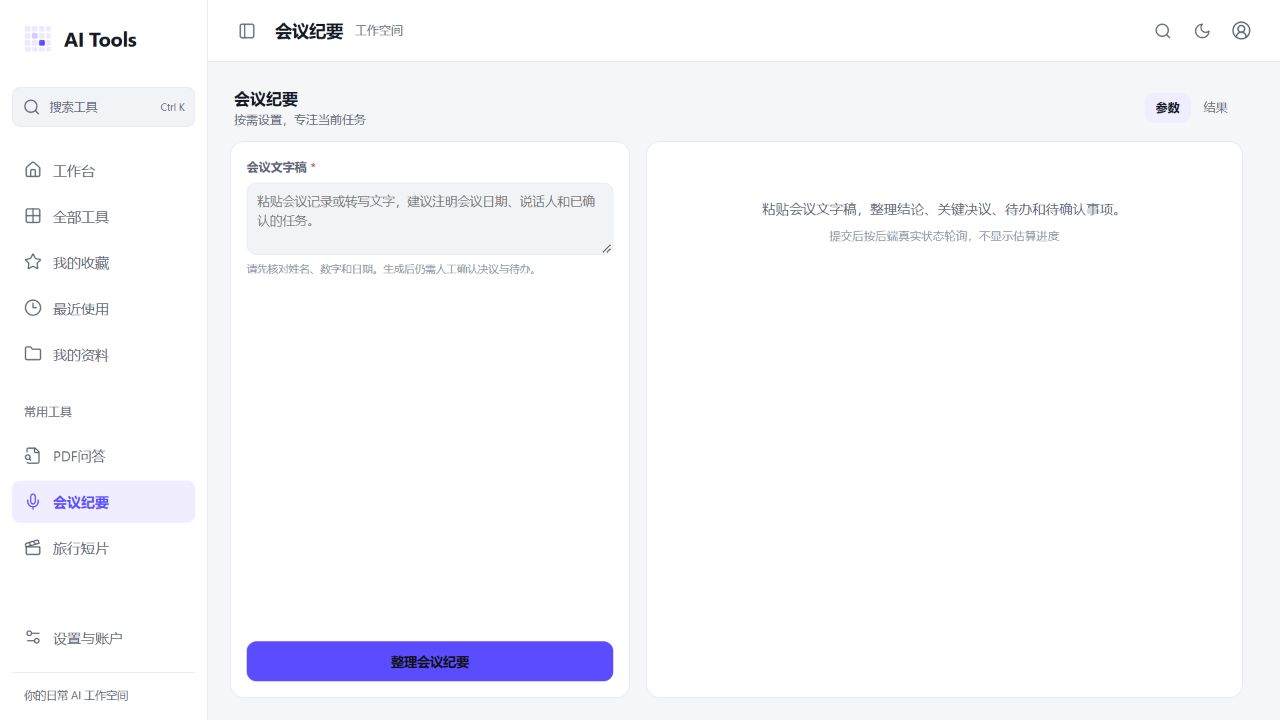Open the user account avatar icon
Viewport: 1280px width, 720px height.
click(1241, 31)
